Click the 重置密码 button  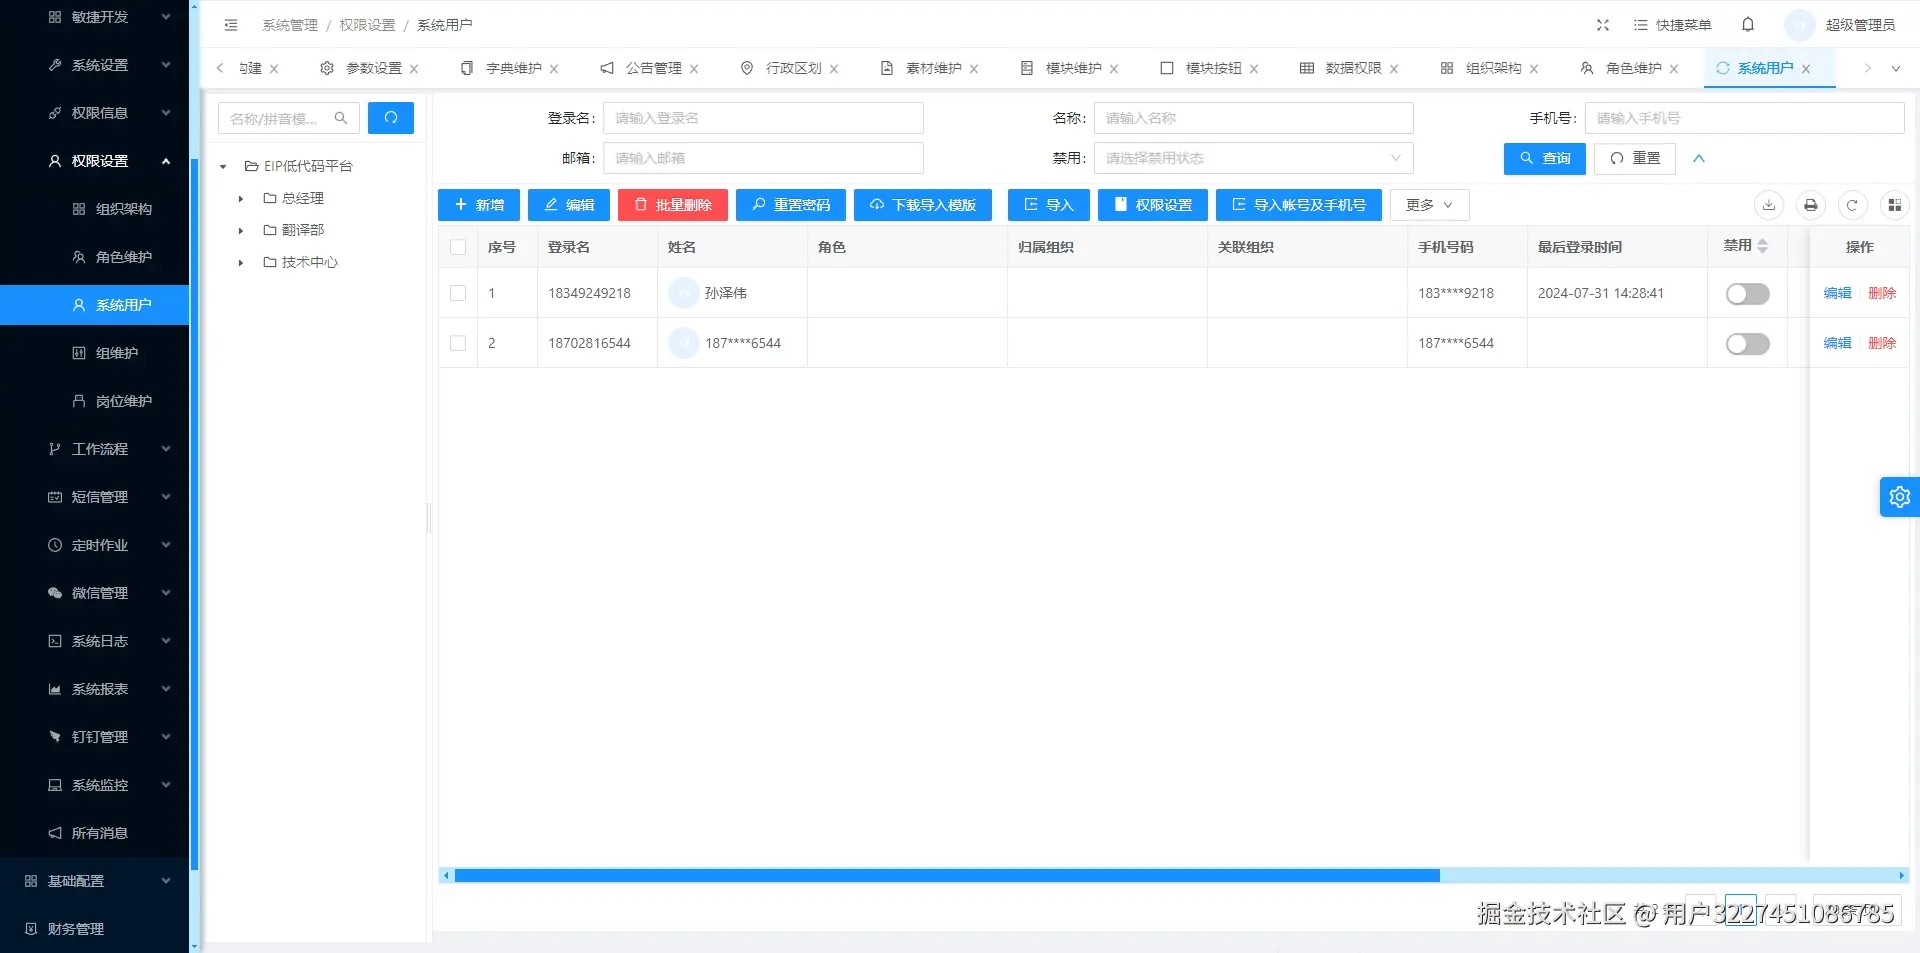point(791,205)
